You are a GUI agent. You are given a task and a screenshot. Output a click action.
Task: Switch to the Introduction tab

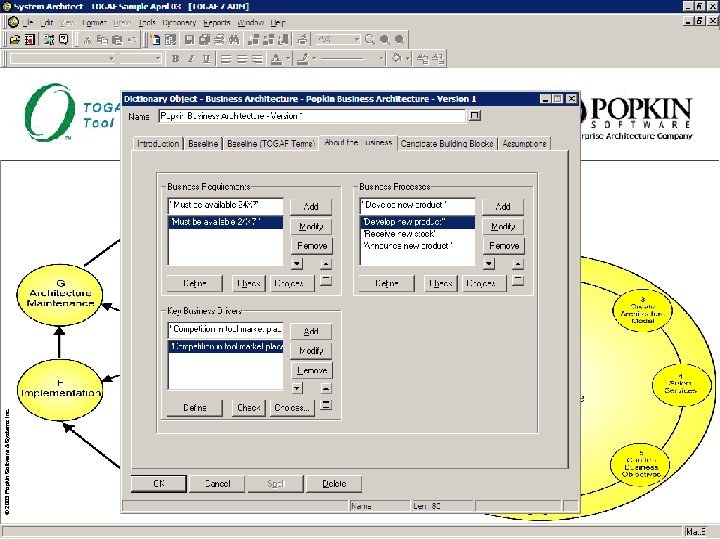(x=158, y=144)
